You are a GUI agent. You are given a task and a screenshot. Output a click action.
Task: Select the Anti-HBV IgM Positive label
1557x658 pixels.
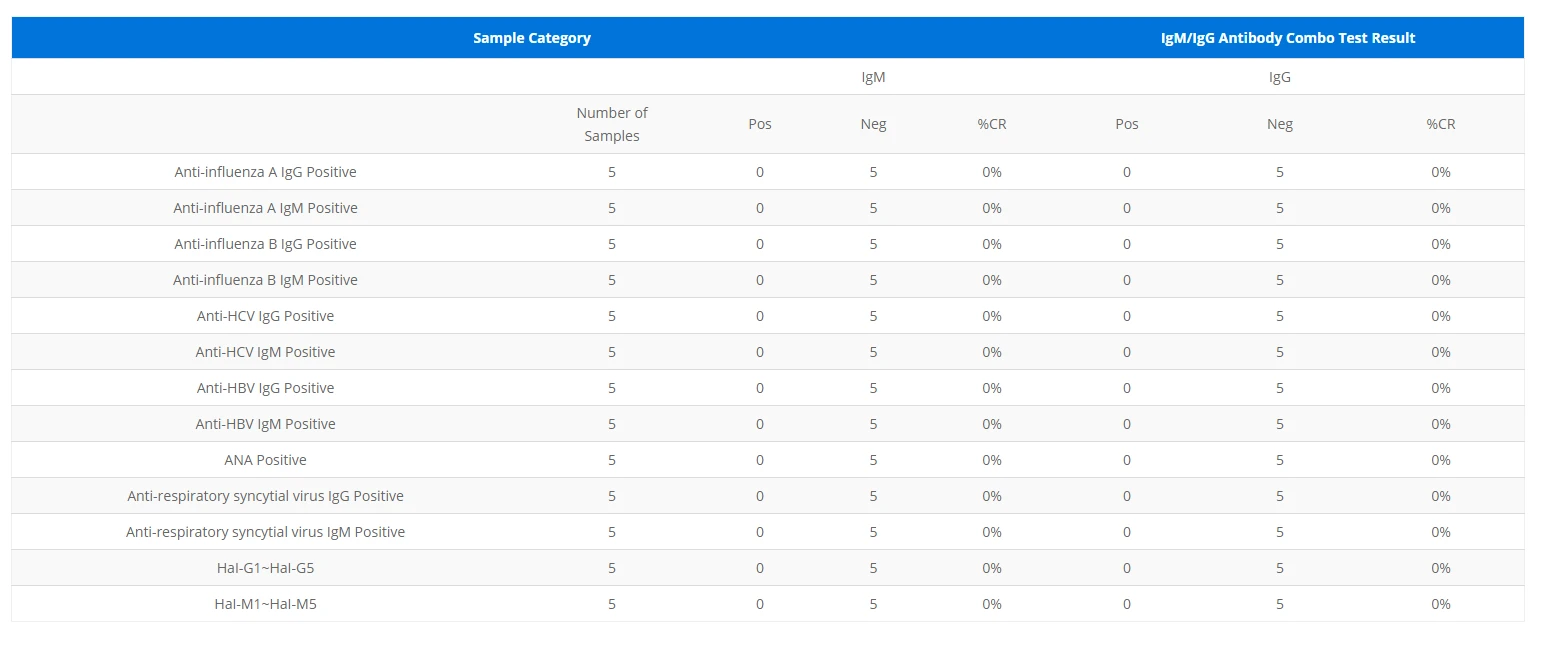point(265,424)
